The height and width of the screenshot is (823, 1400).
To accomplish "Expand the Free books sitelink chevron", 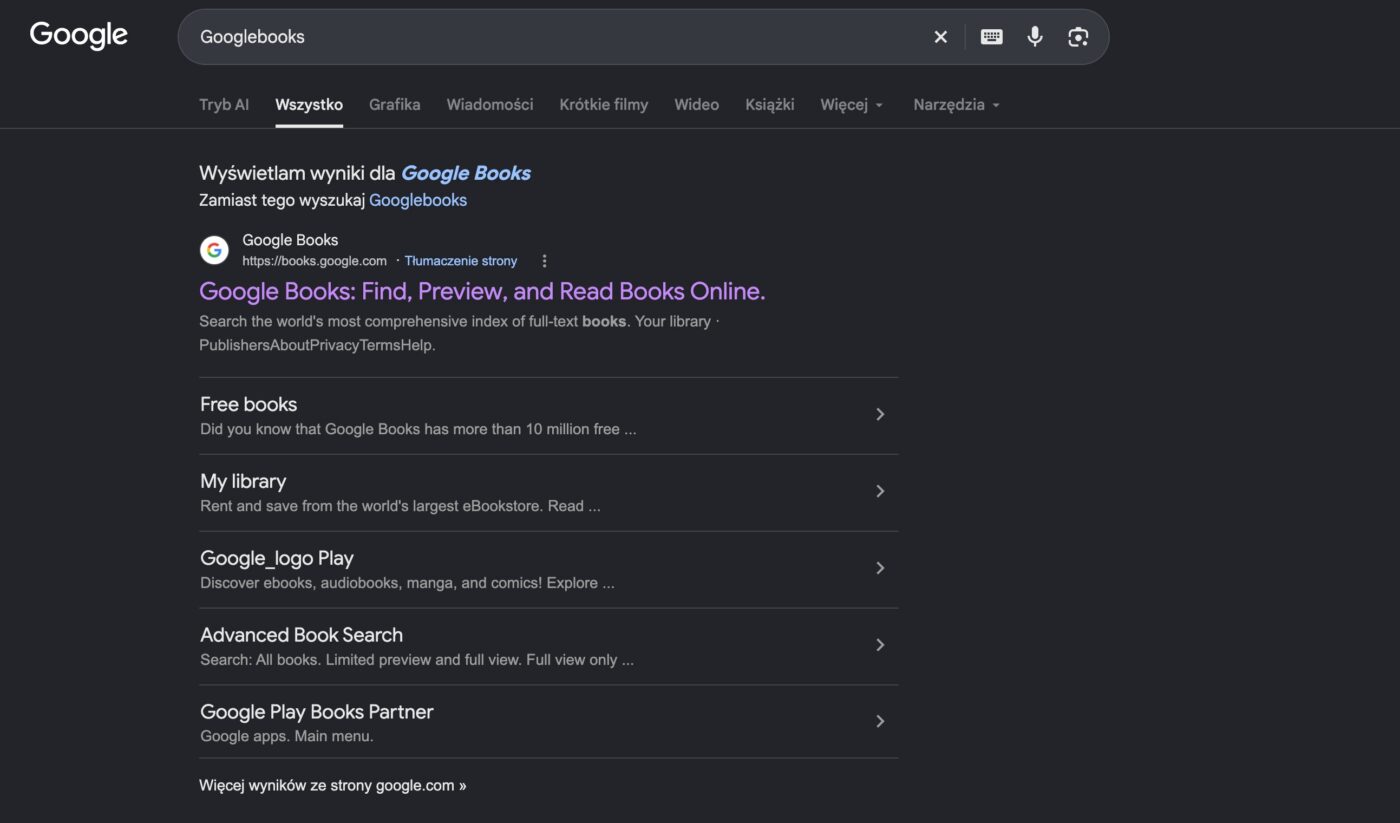I will tap(880, 414).
